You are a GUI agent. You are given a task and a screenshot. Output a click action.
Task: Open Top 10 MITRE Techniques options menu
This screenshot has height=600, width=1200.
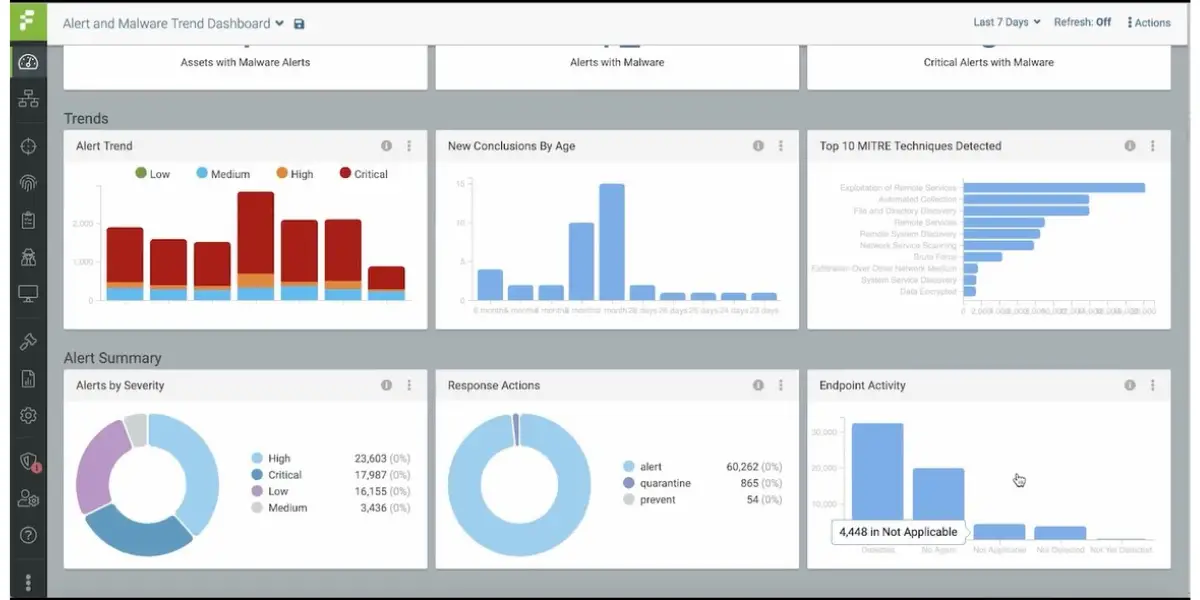pos(1153,146)
